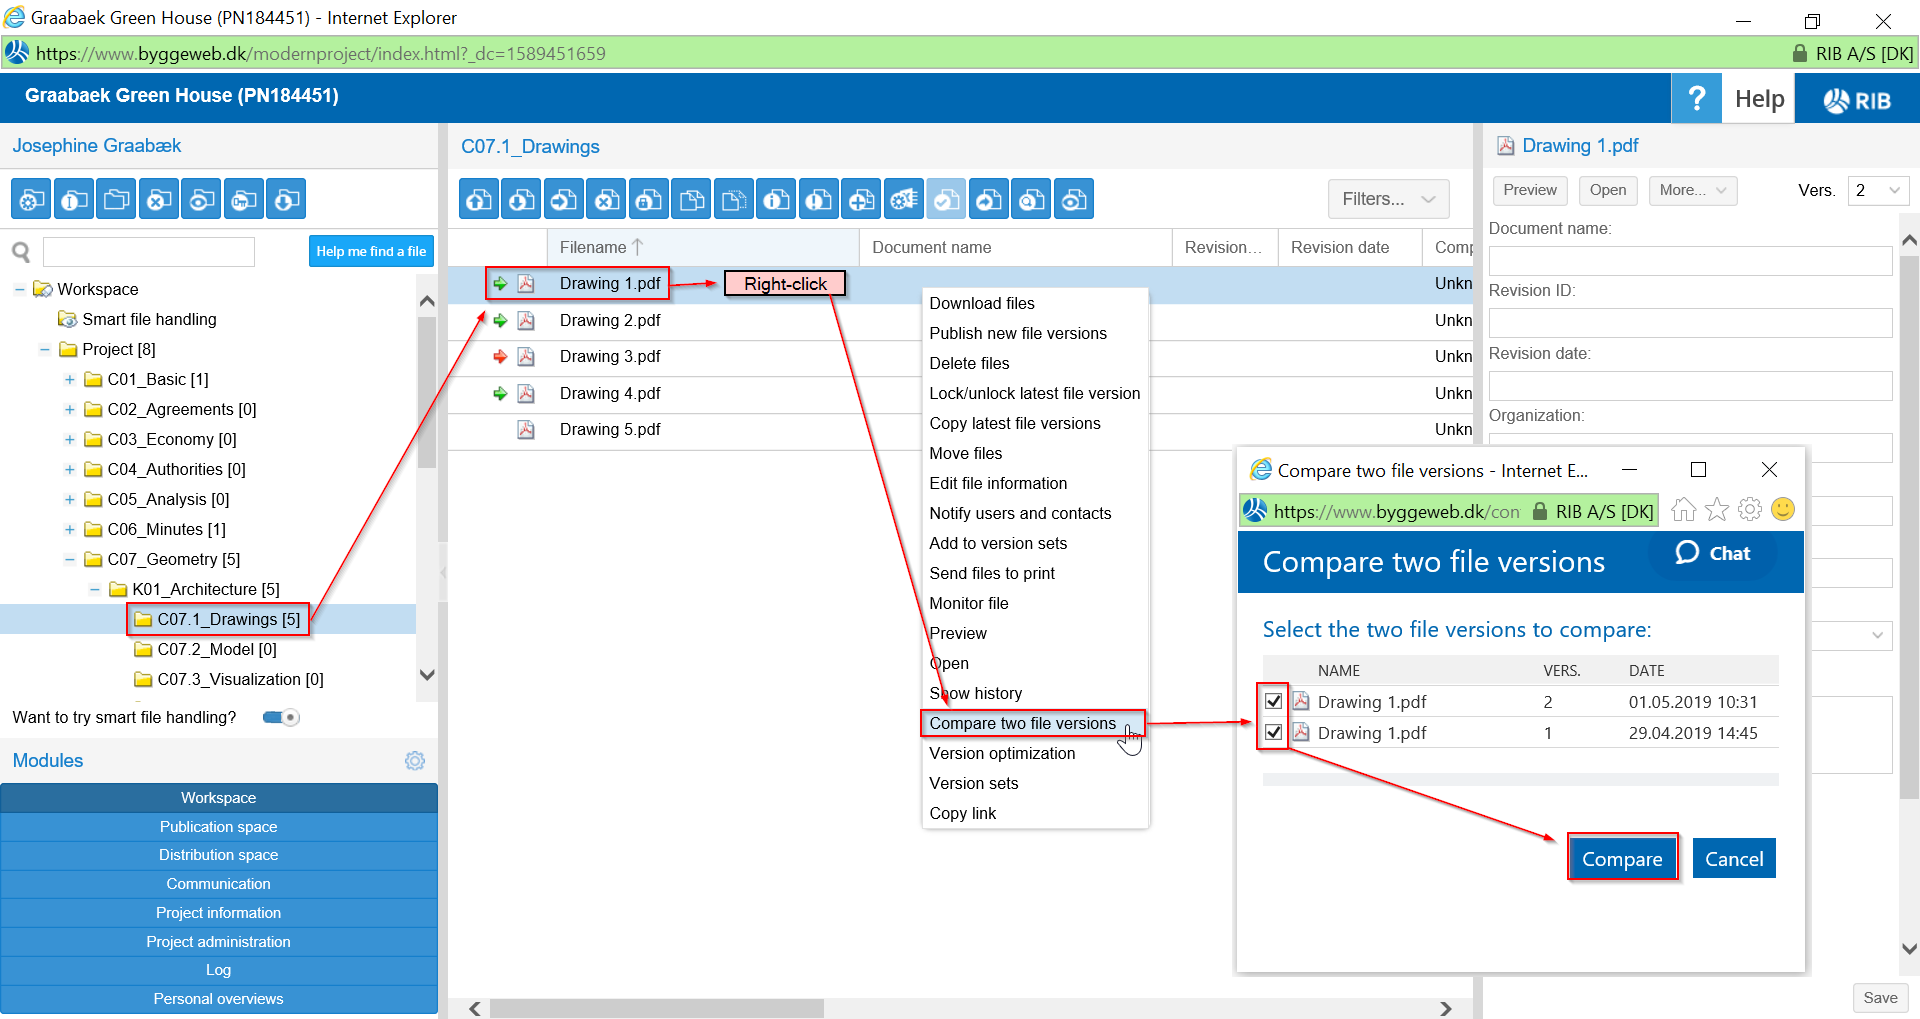
Task: Open the Vers. version dropdown
Action: 1877,190
